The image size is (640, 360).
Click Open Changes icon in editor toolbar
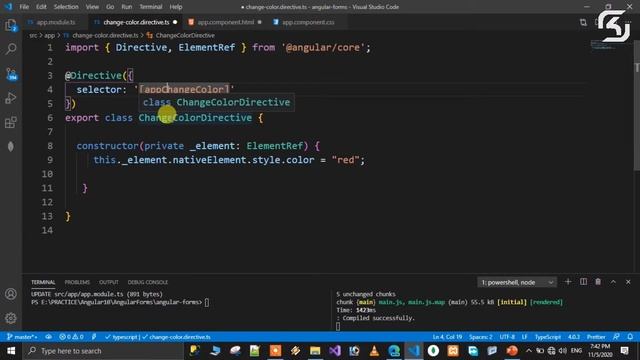pos(583,22)
